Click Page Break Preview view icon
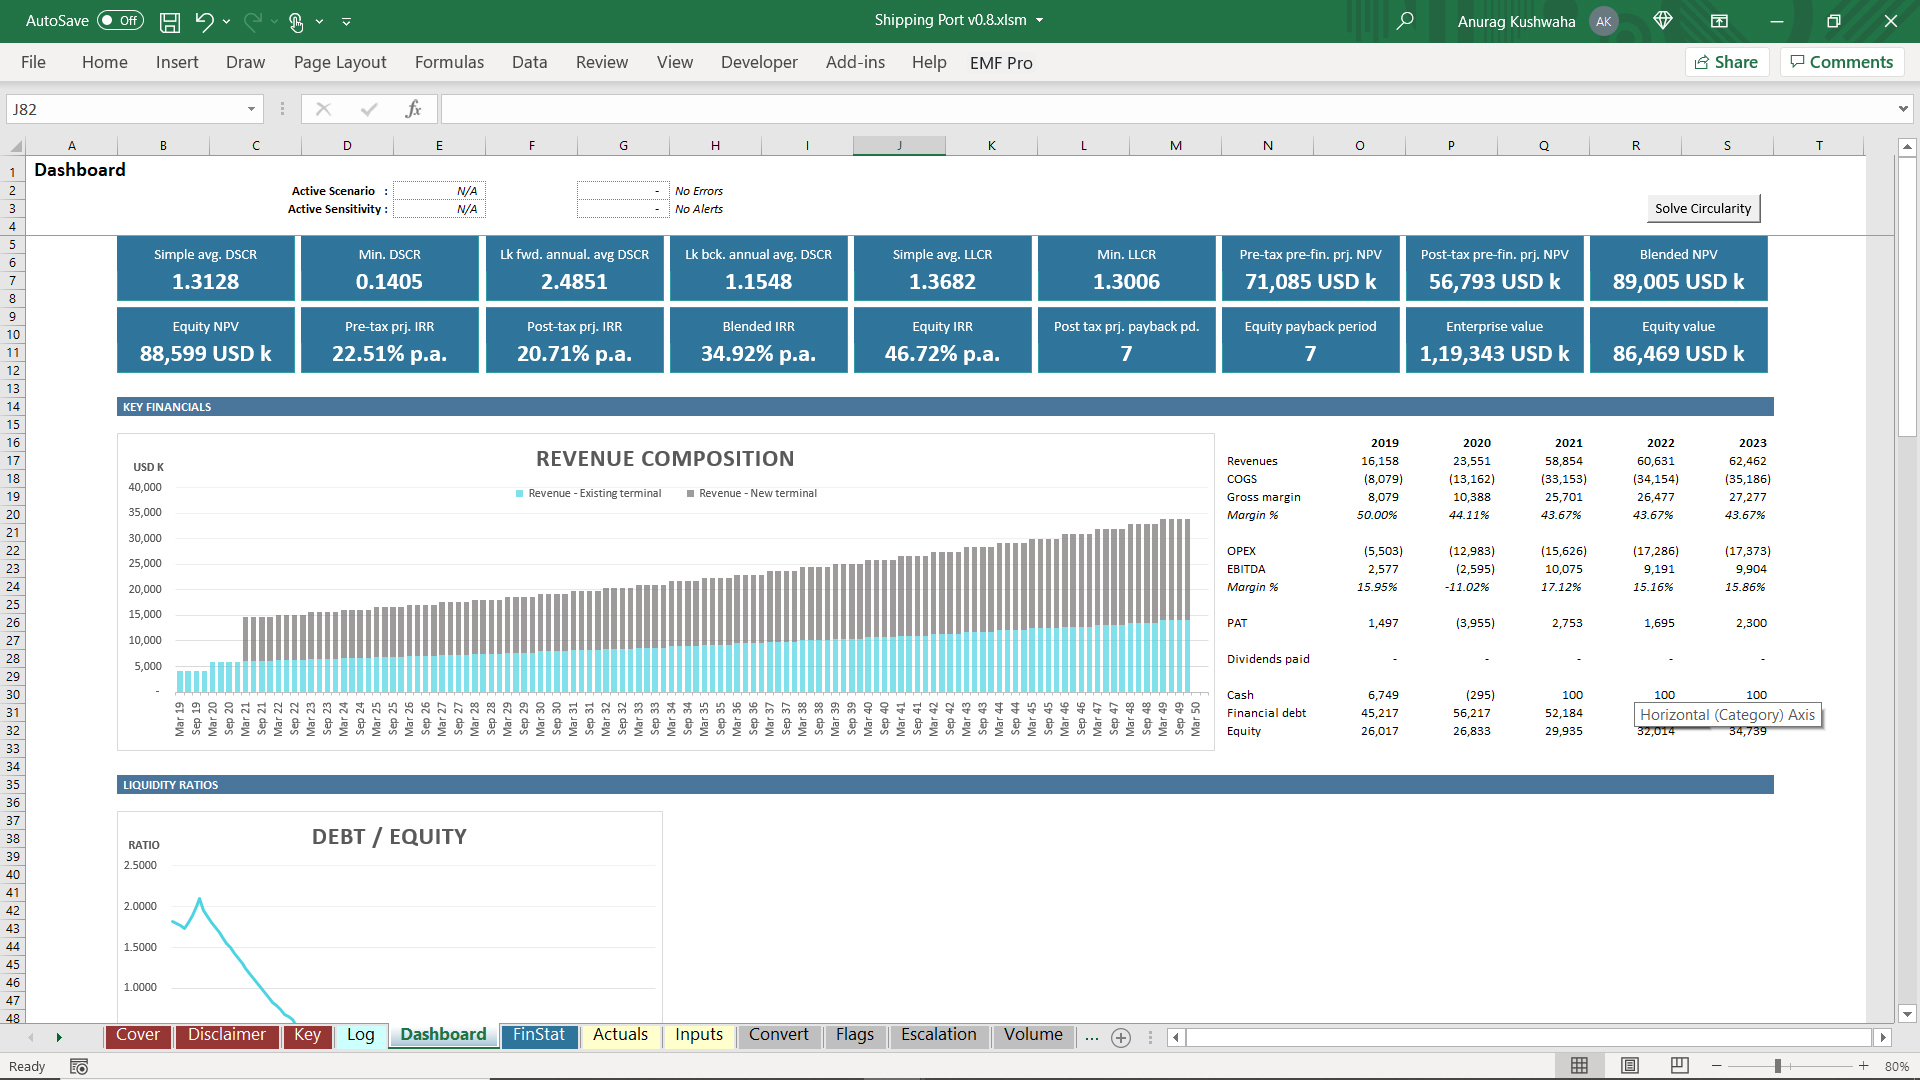 point(1680,1066)
